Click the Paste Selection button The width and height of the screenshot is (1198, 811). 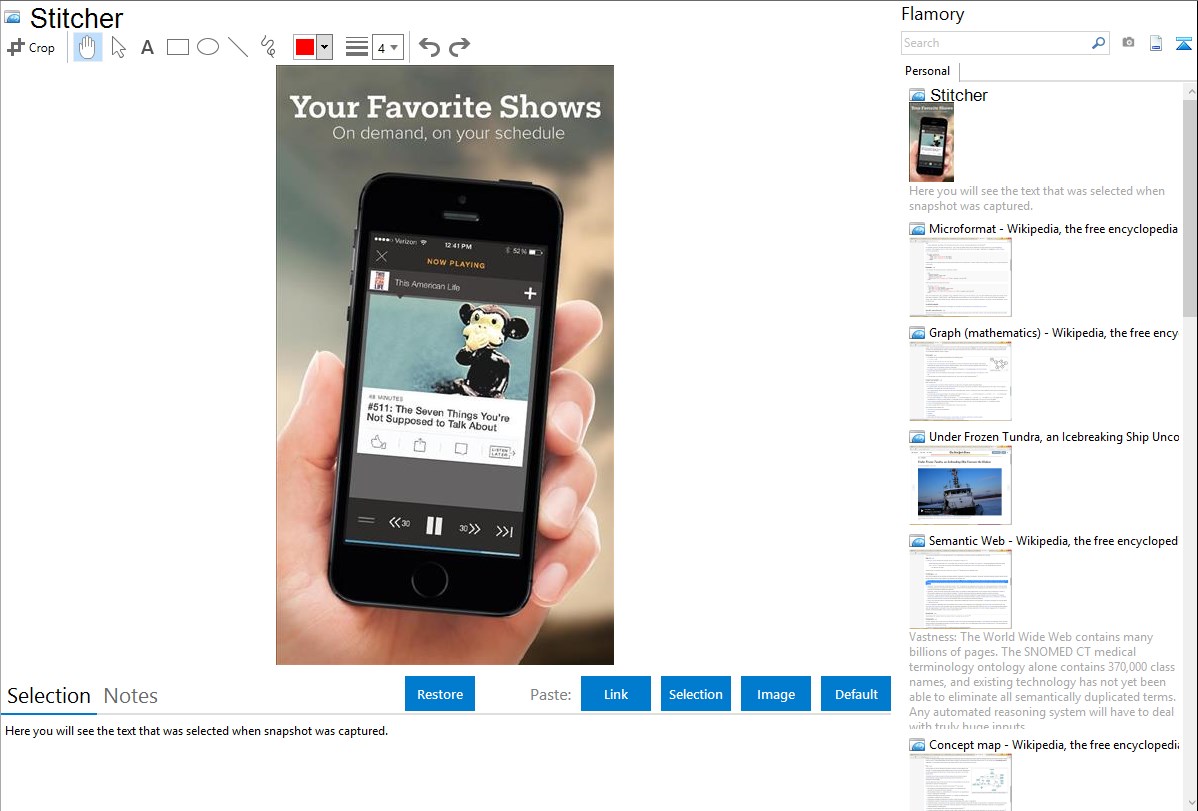[x=696, y=694]
